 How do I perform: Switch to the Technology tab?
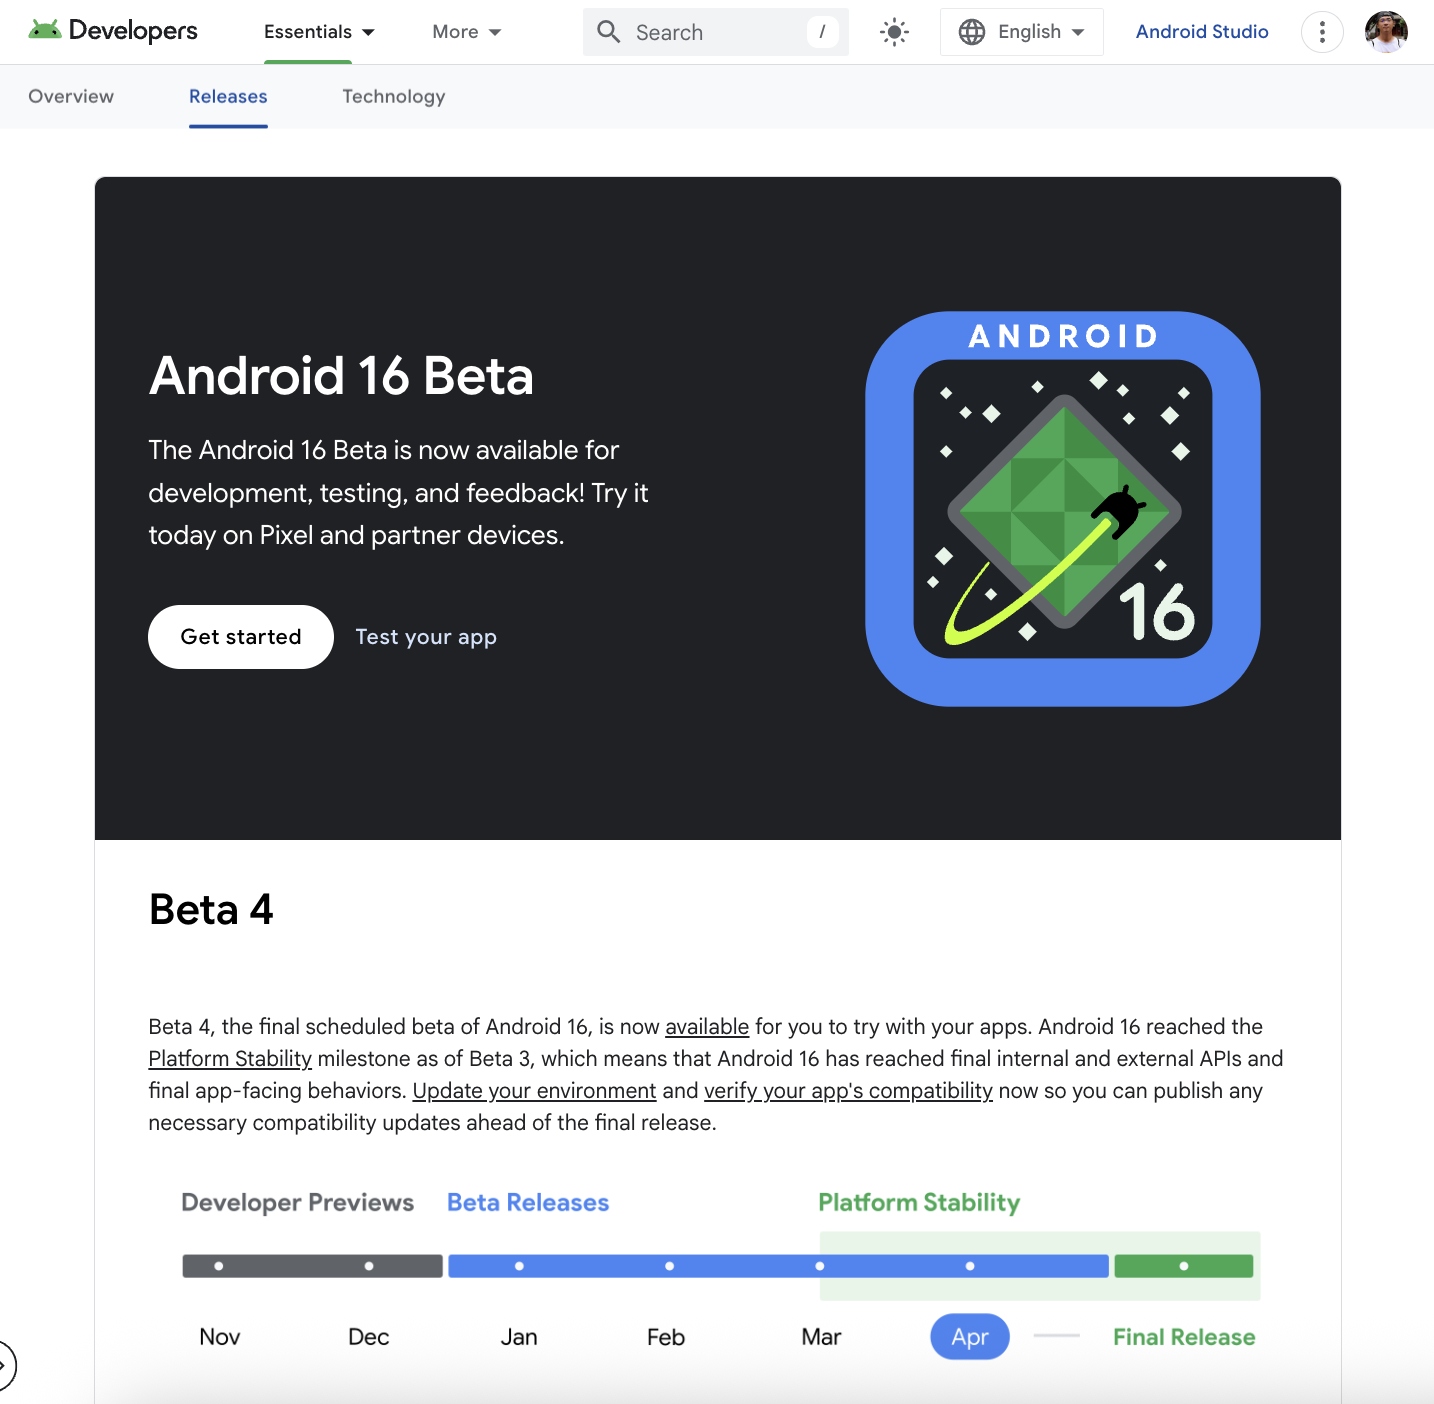[x=394, y=96]
